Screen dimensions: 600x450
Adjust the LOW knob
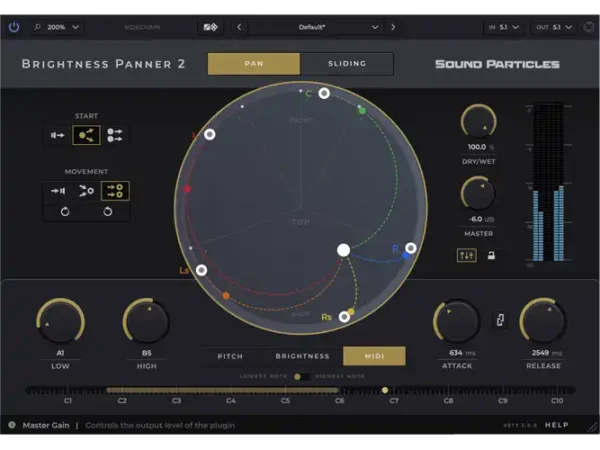[x=60, y=321]
